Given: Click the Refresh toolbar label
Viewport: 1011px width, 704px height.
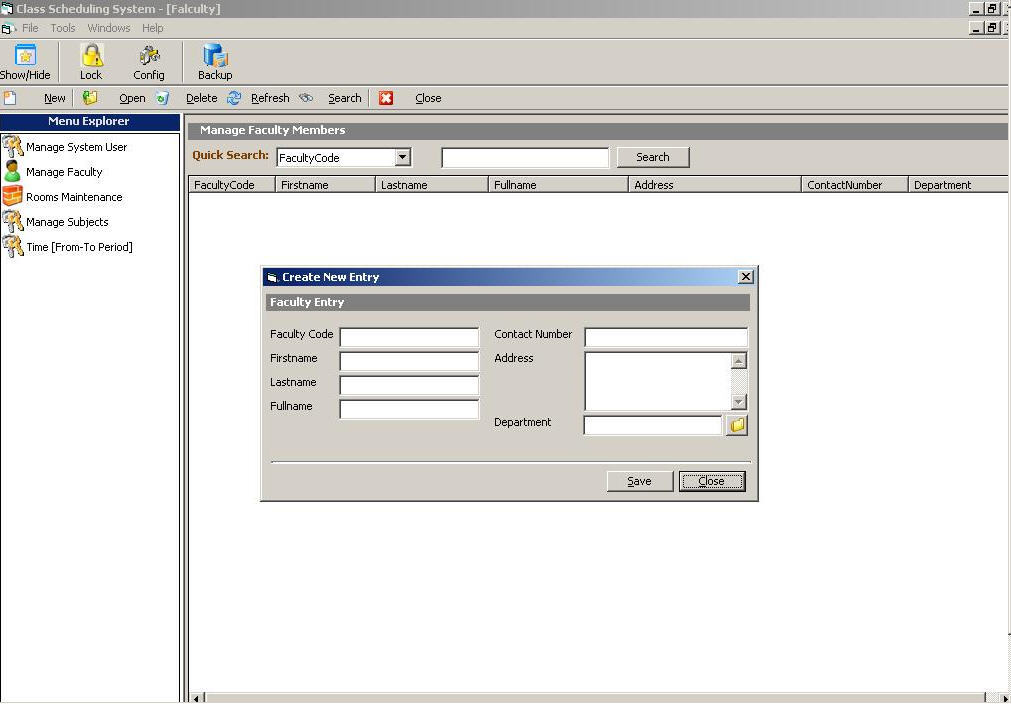Looking at the screenshot, I should tap(270, 98).
